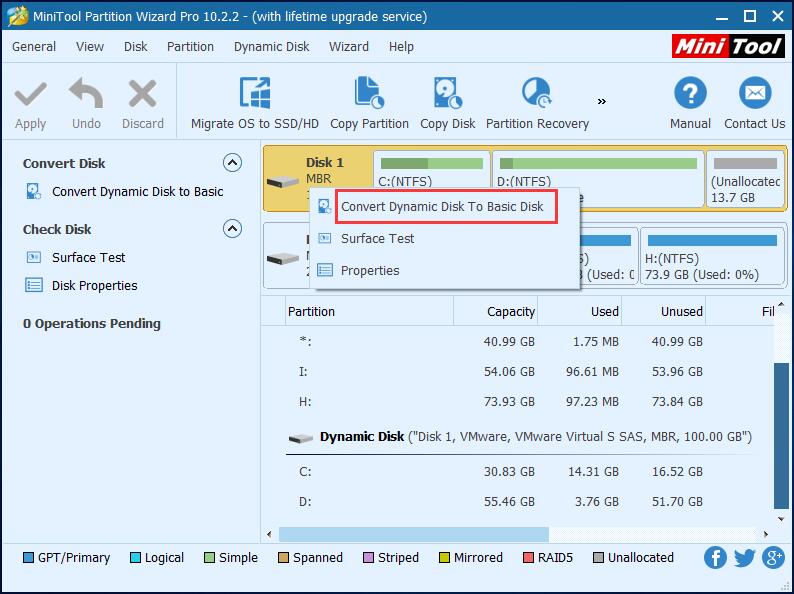Sort by Partition column header

[x=370, y=311]
